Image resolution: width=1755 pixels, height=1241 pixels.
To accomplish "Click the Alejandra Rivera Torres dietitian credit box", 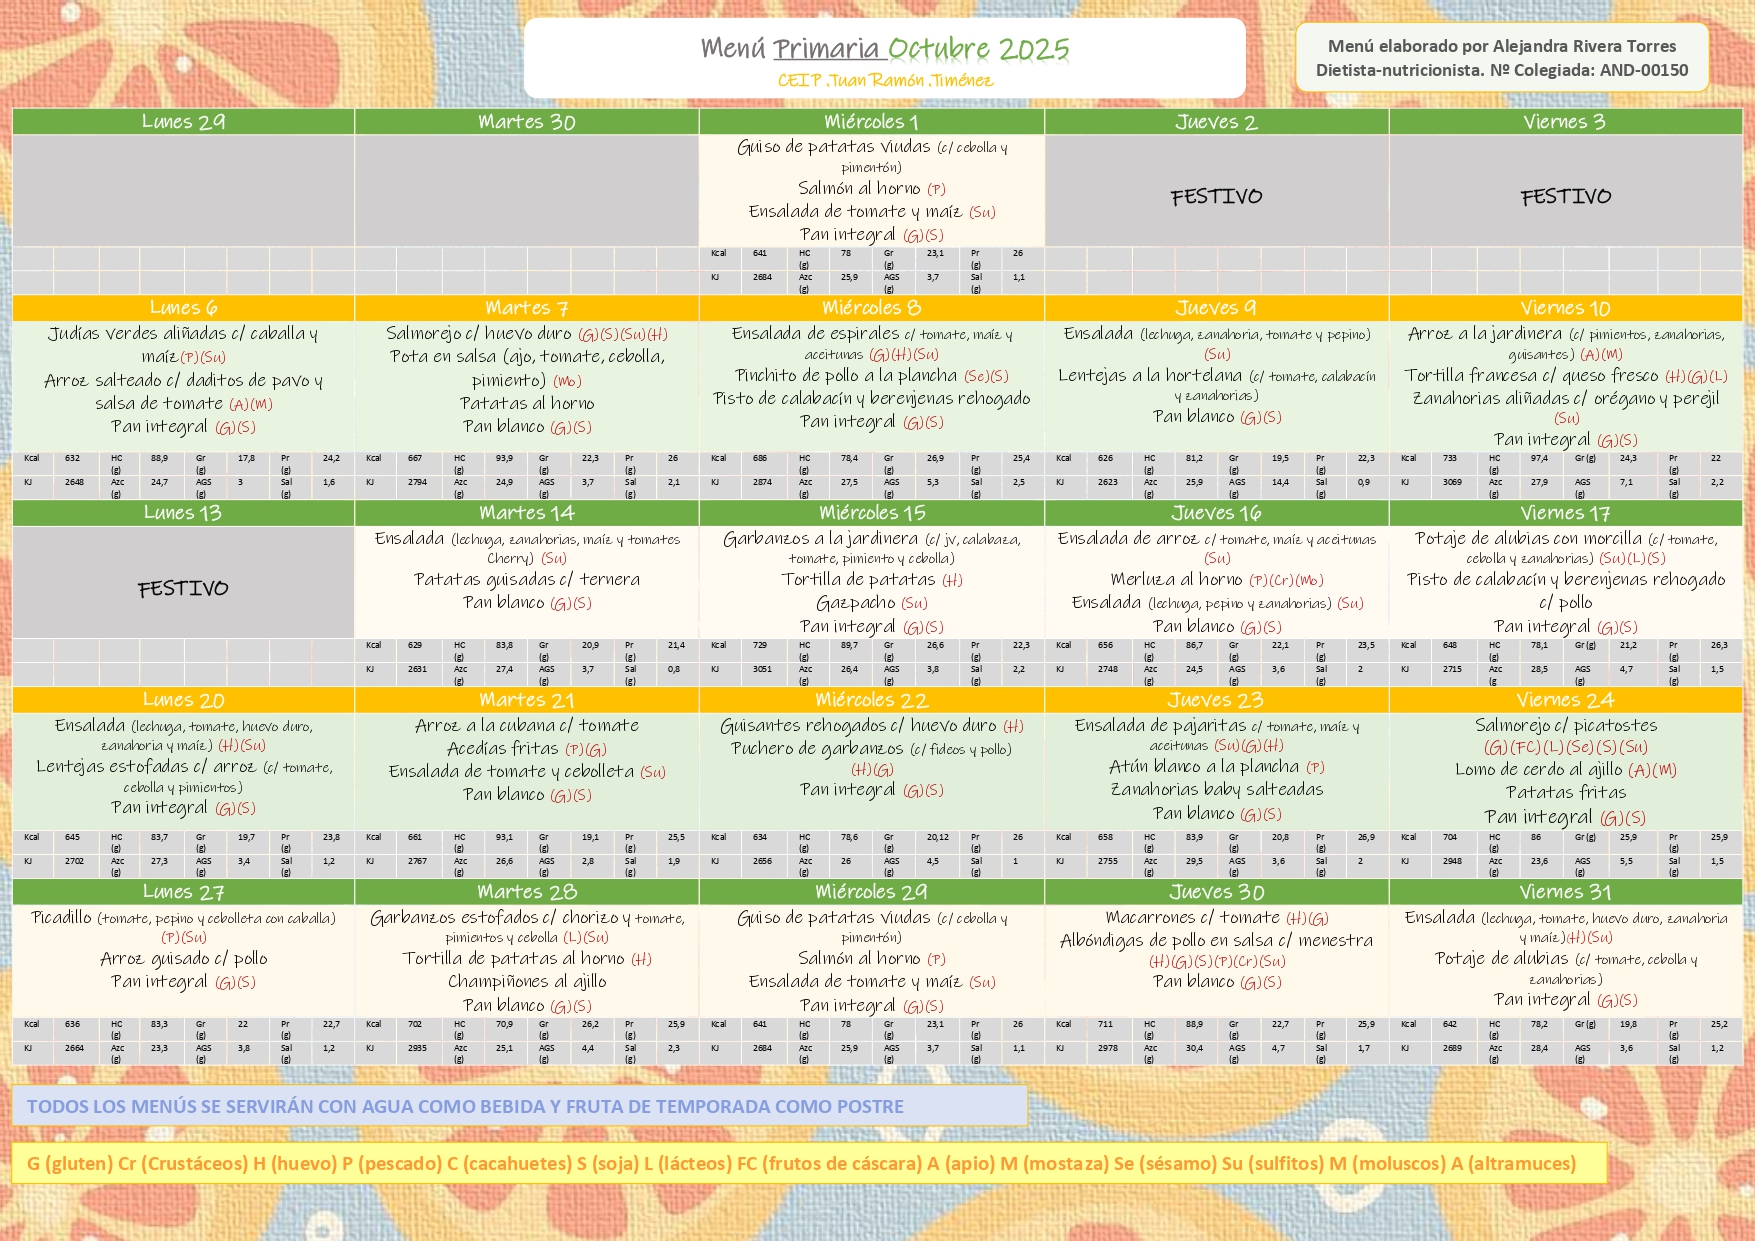I will tap(1501, 58).
